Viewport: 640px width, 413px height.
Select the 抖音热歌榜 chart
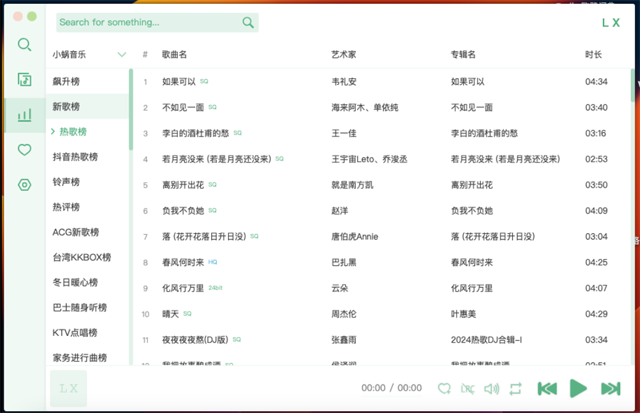tap(75, 157)
